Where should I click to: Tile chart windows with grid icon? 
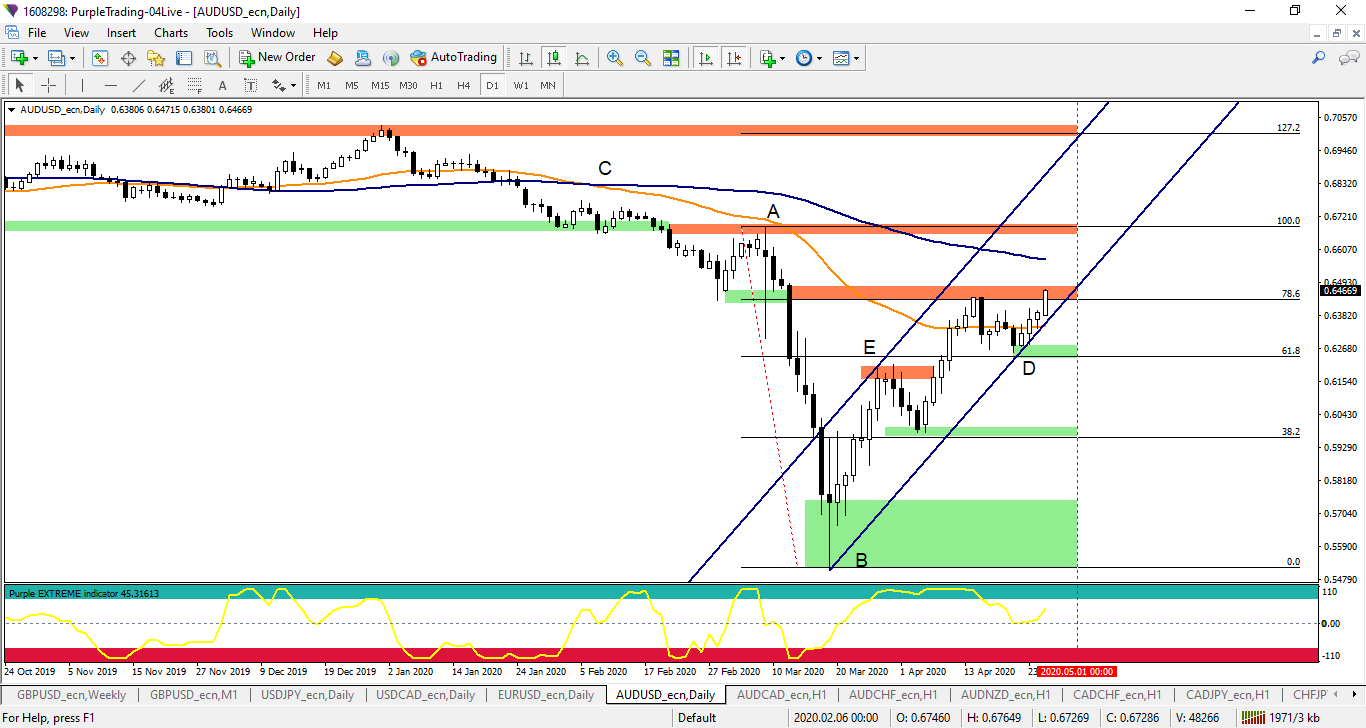coord(671,58)
